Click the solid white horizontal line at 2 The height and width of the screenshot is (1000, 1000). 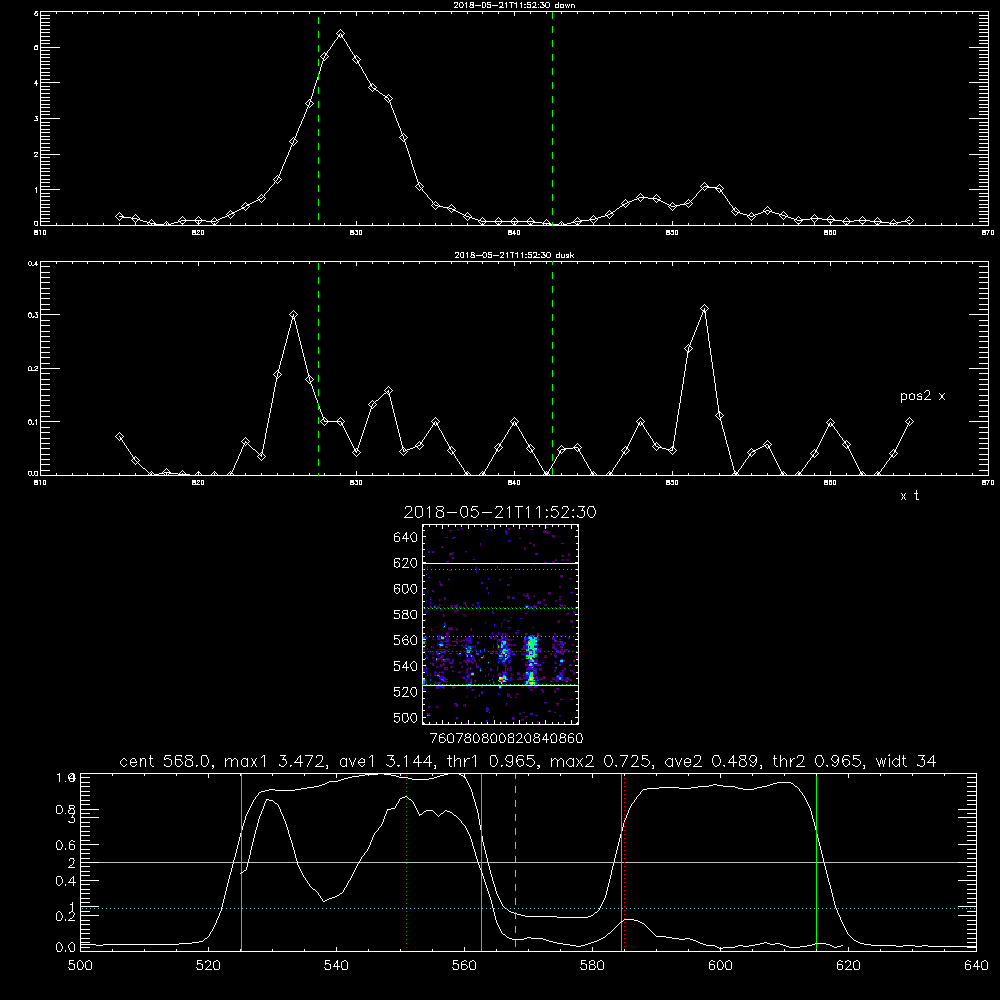tap(528, 862)
